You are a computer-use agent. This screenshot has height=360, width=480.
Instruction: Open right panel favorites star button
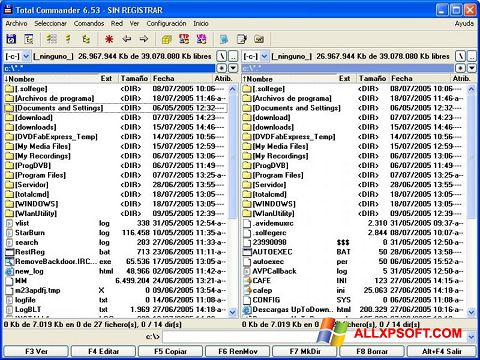460,68
